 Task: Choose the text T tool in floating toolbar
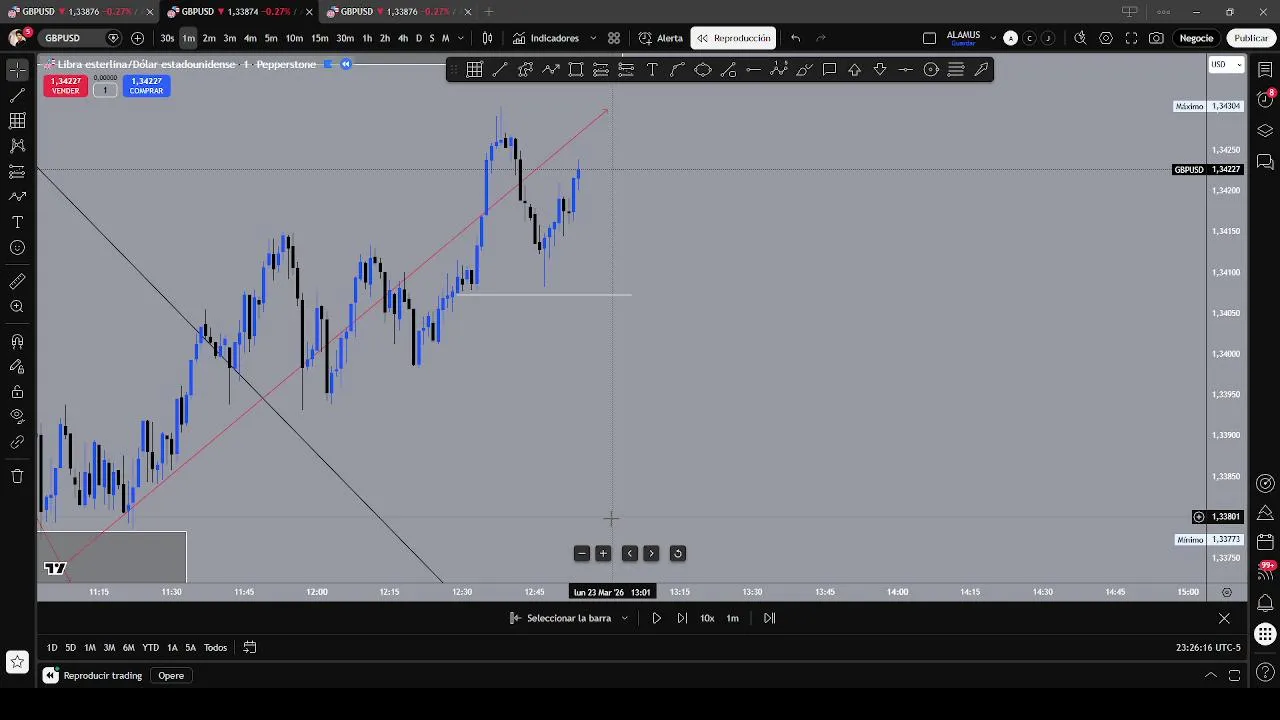point(652,69)
